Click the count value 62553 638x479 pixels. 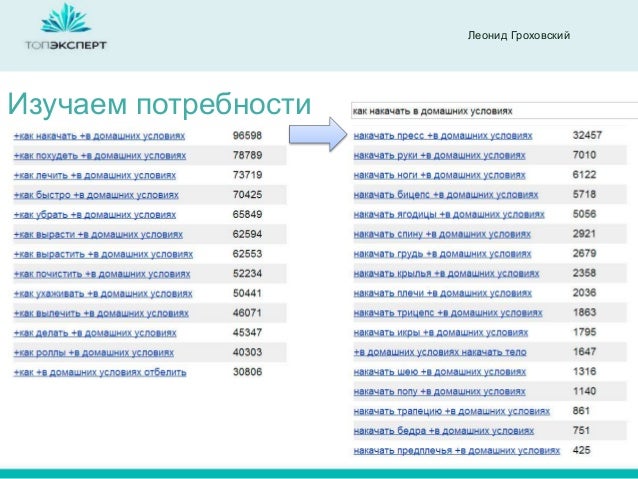(x=247, y=254)
